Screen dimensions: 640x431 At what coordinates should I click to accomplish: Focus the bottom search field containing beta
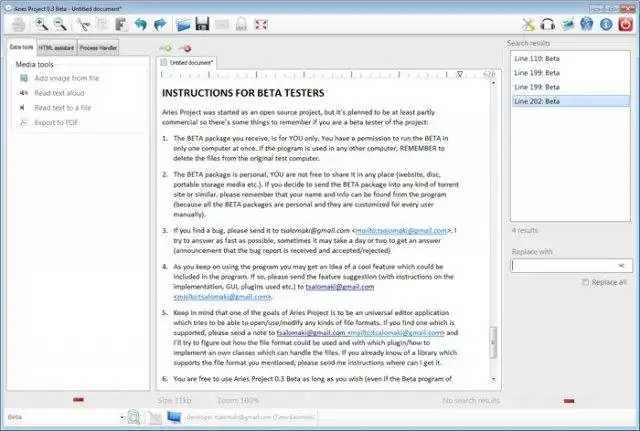(x=63, y=417)
